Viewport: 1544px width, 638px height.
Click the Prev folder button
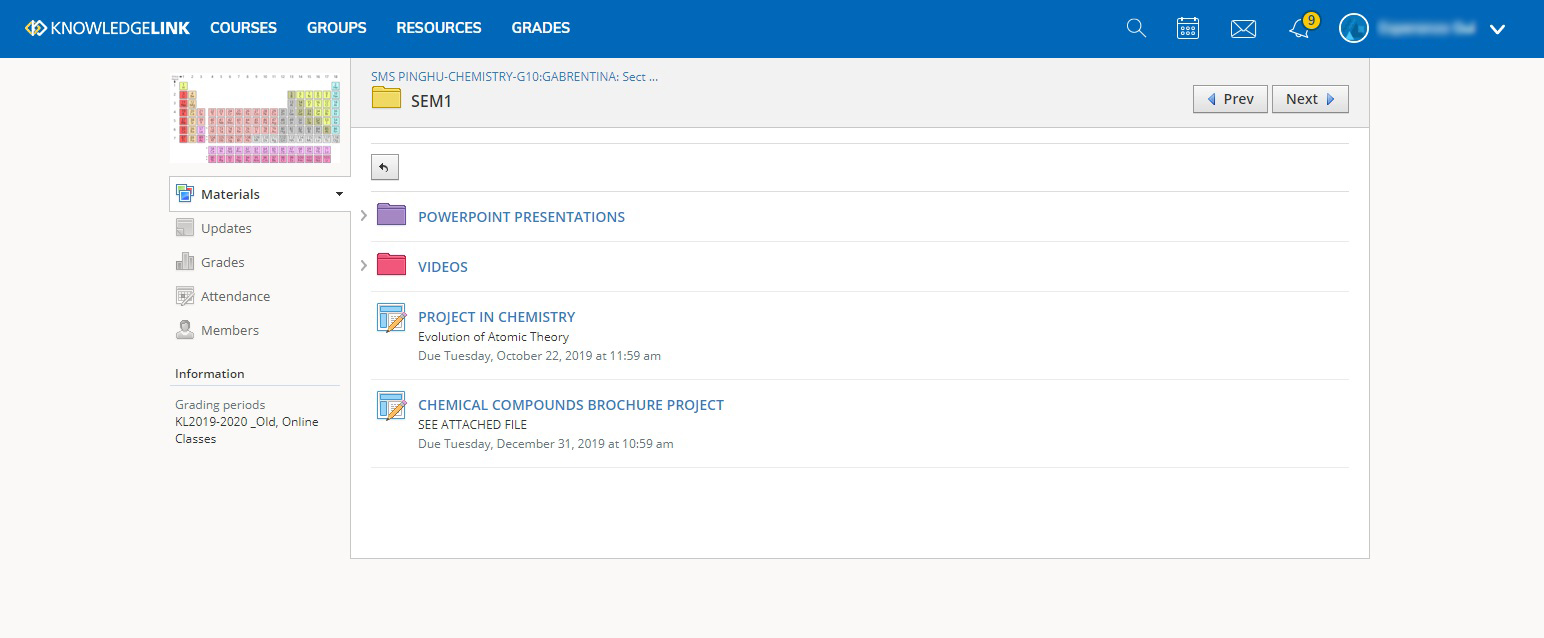(x=1230, y=99)
